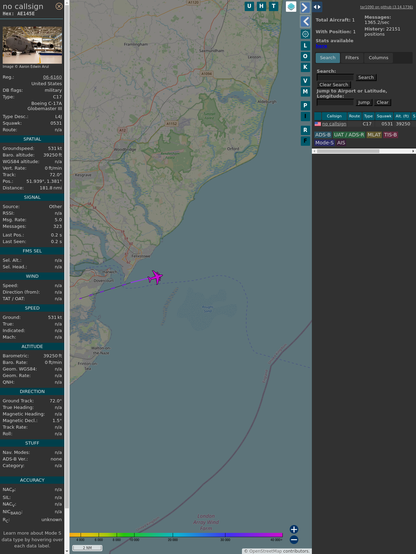Click the AIS legend label
The image size is (416, 554).
341,143
